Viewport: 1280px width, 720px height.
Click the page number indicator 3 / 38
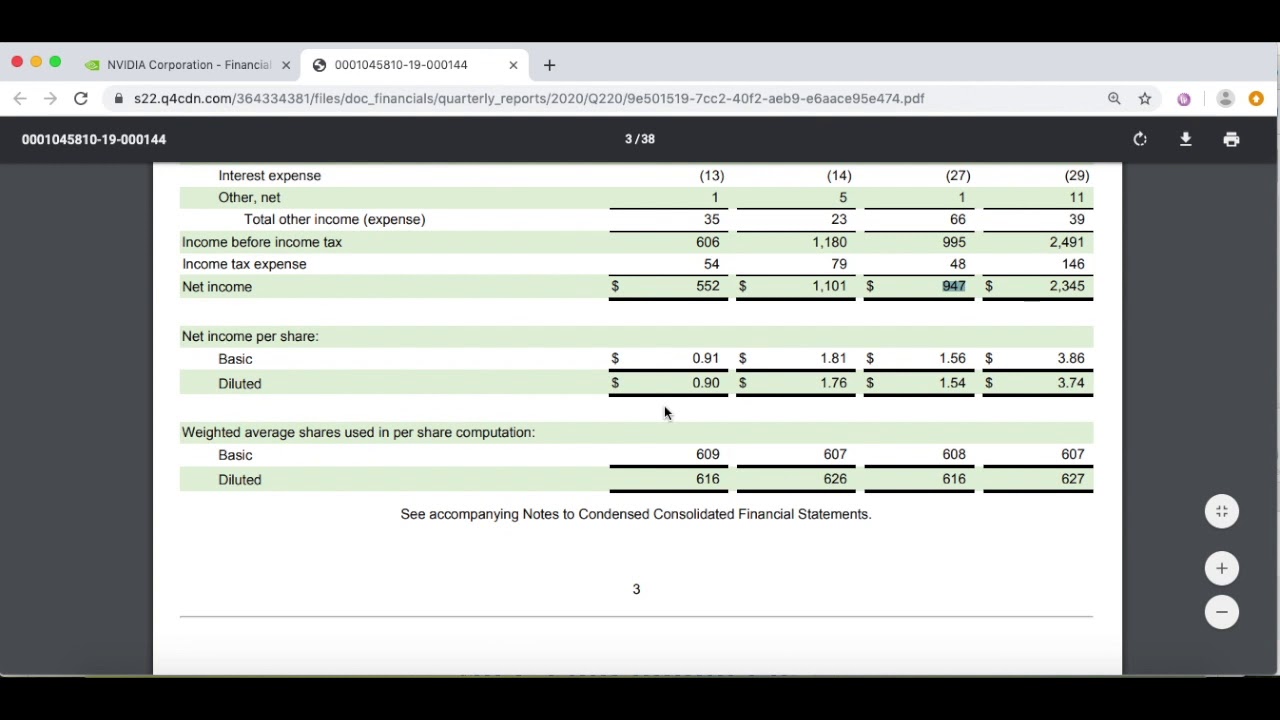pyautogui.click(x=640, y=139)
